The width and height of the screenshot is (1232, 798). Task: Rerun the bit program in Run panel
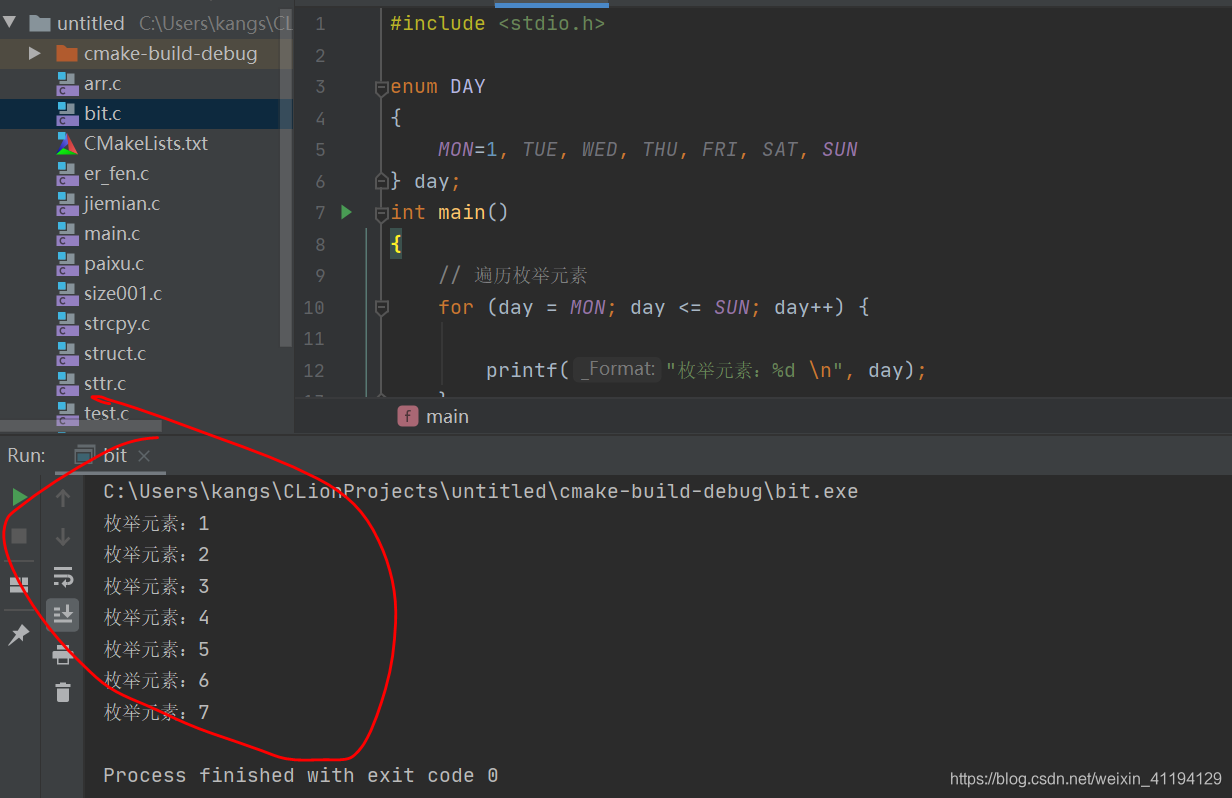click(x=19, y=497)
